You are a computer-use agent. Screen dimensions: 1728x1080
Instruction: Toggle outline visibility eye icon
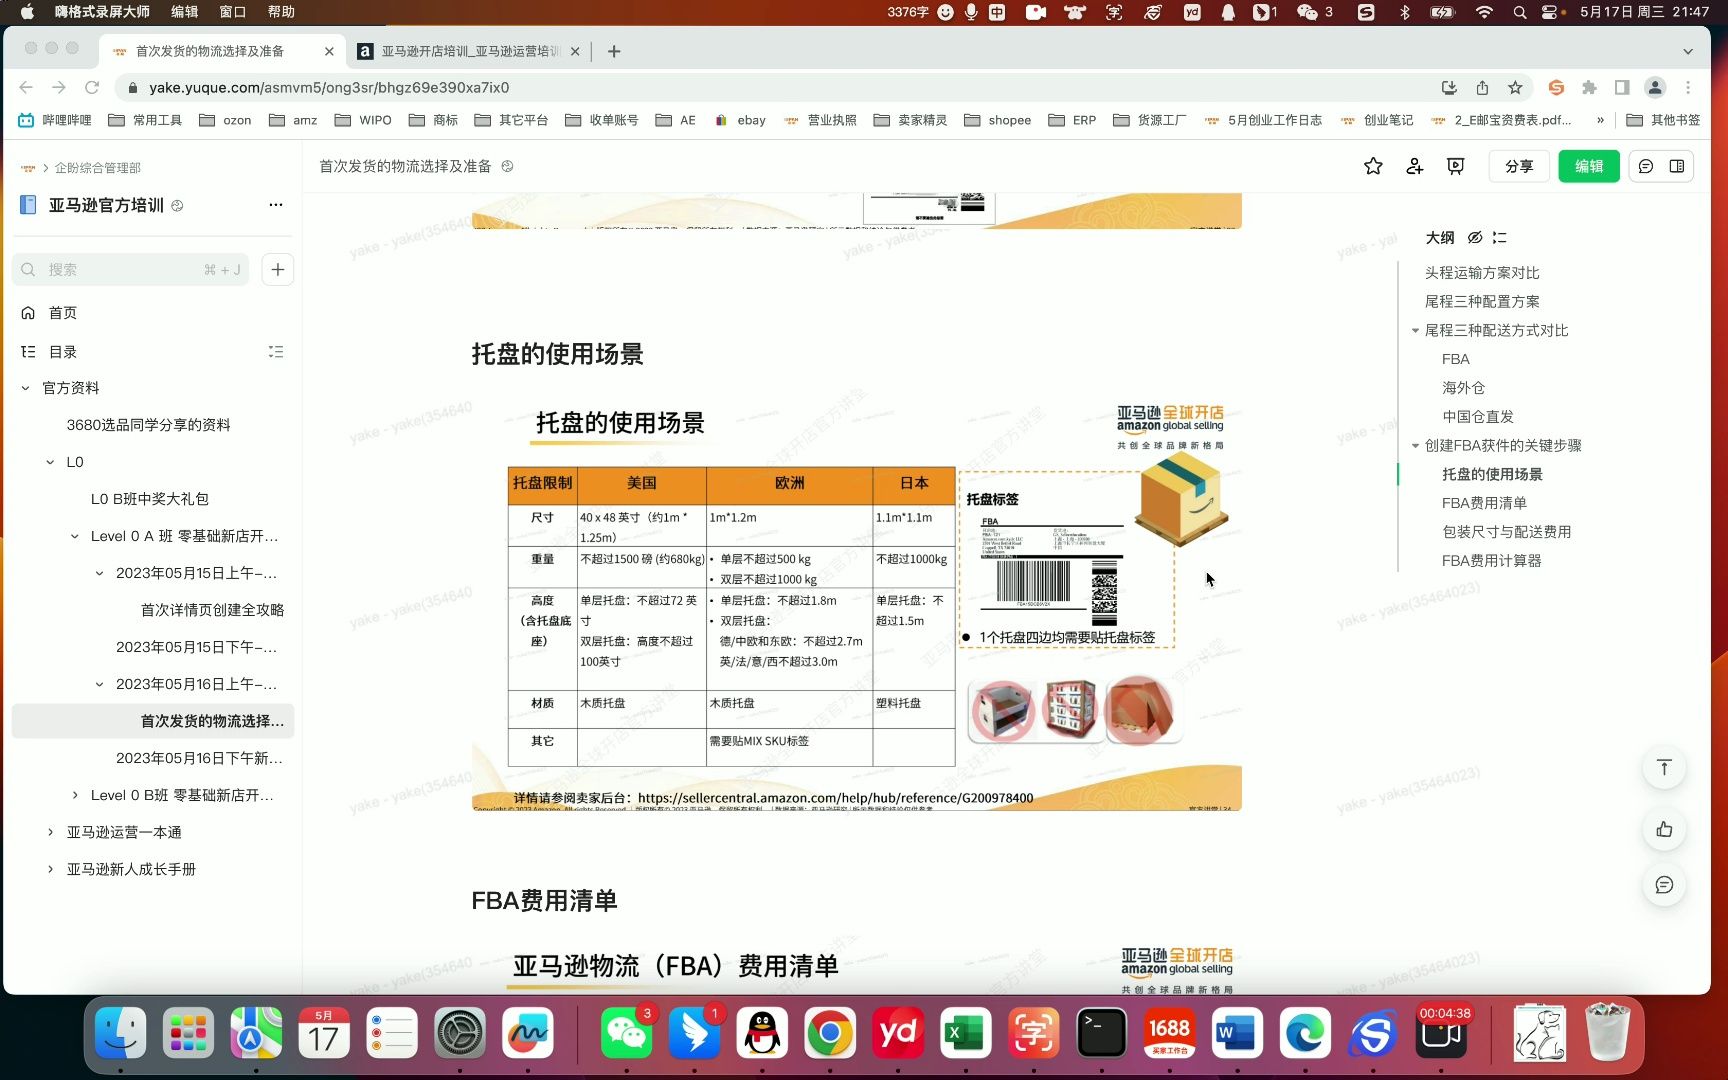[1474, 237]
